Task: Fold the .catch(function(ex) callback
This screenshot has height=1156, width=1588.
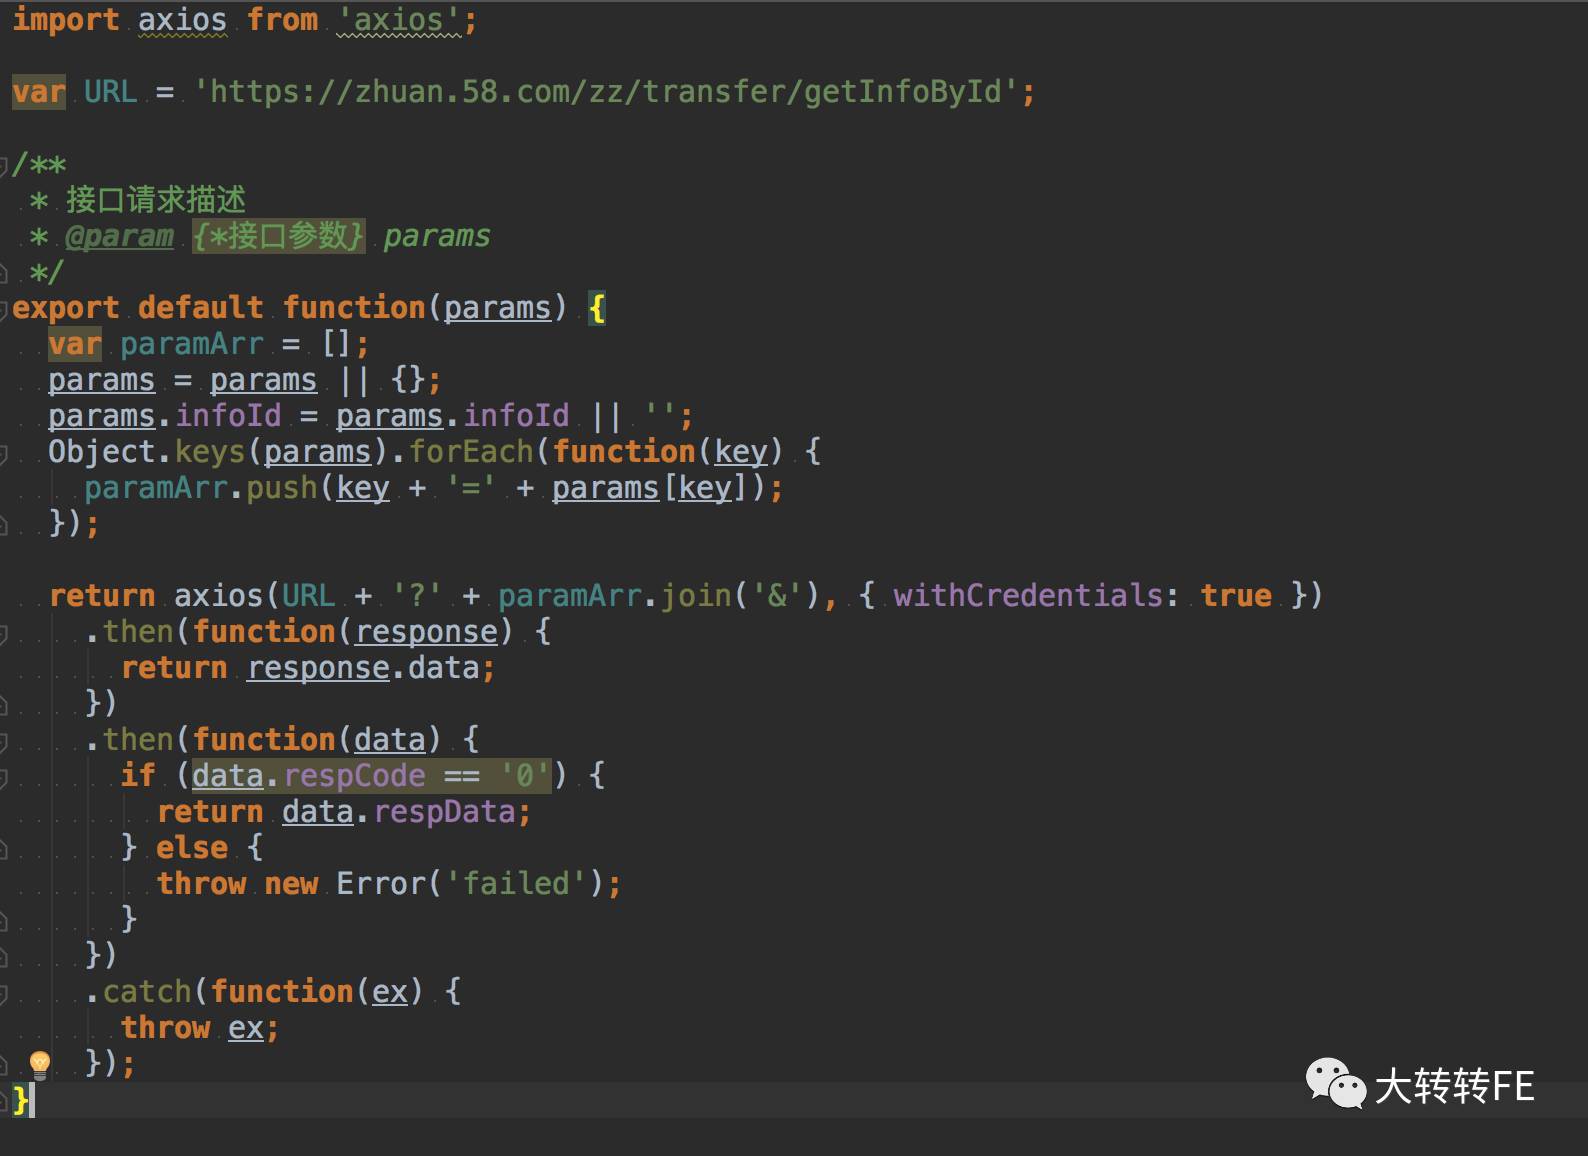Action: 4,993
